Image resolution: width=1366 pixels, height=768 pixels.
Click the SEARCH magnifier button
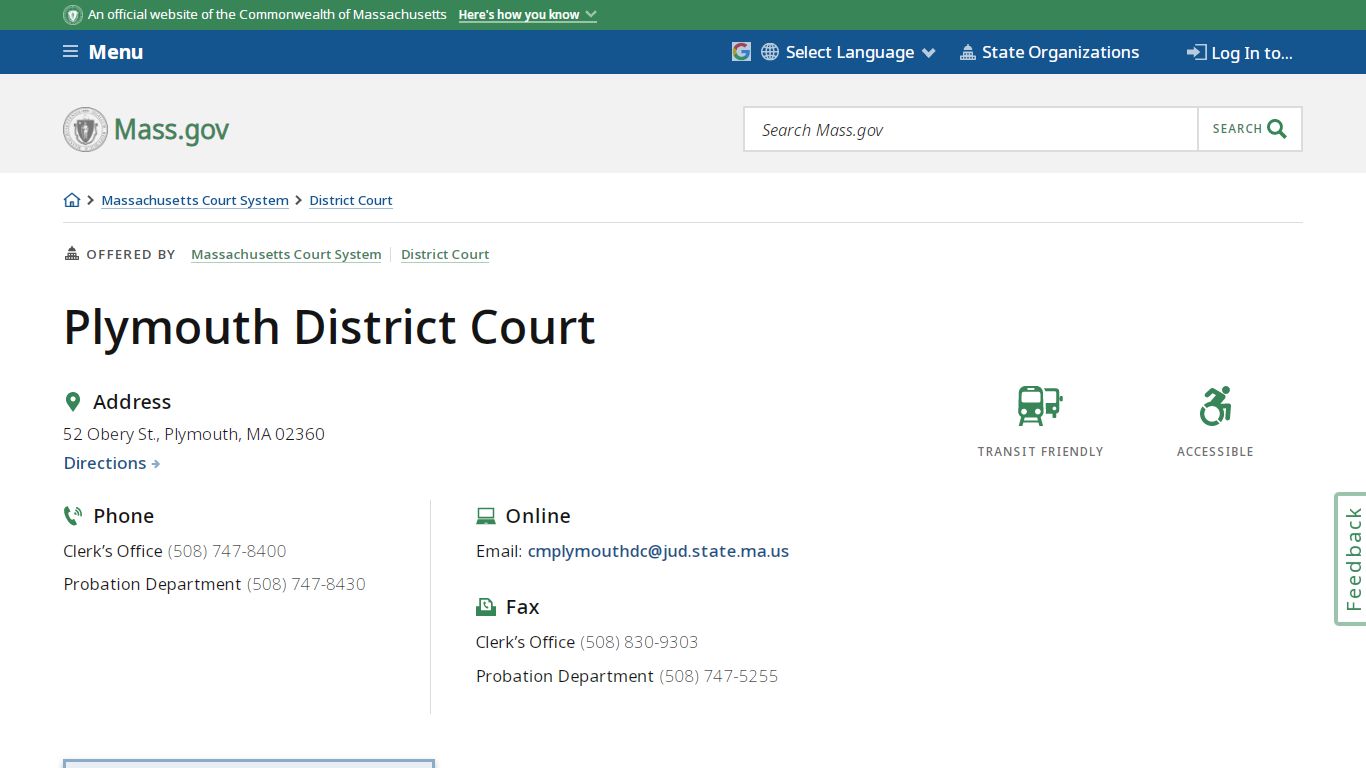pyautogui.click(x=1250, y=129)
